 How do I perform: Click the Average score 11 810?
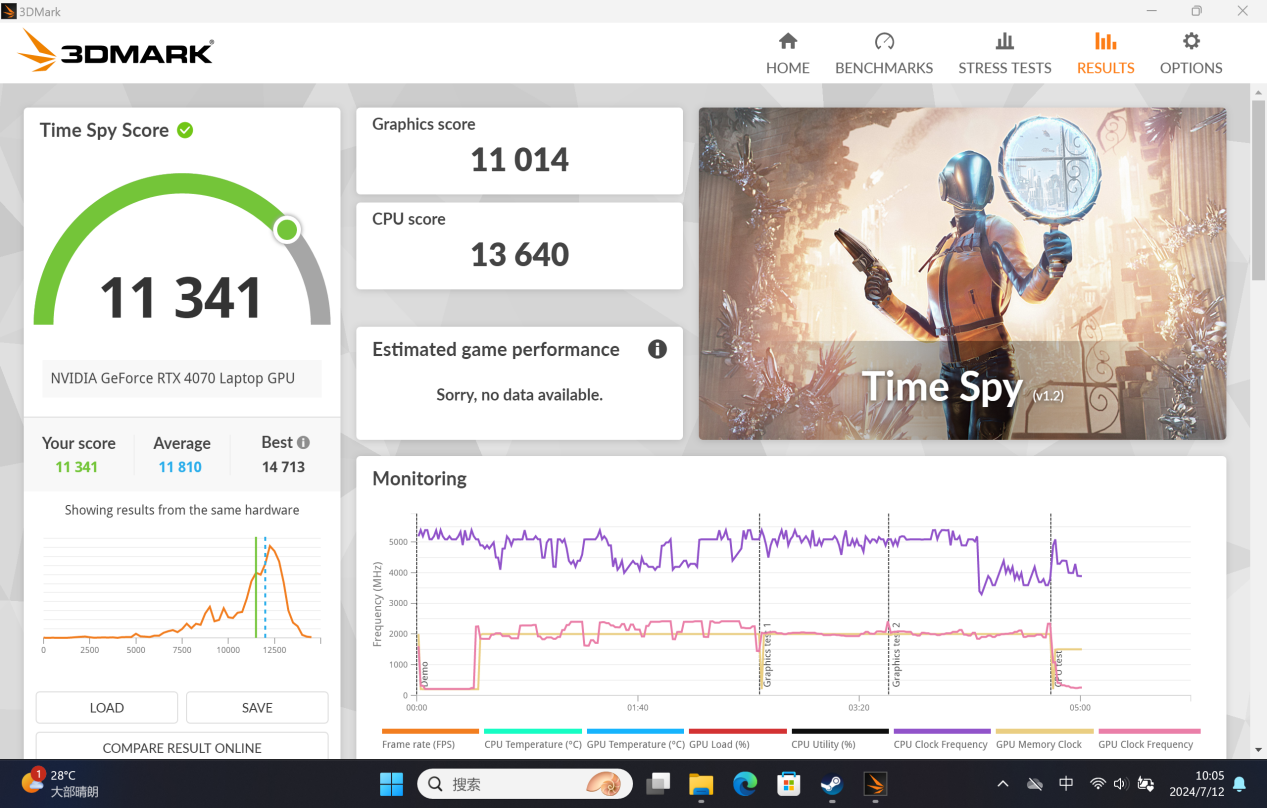tap(180, 467)
